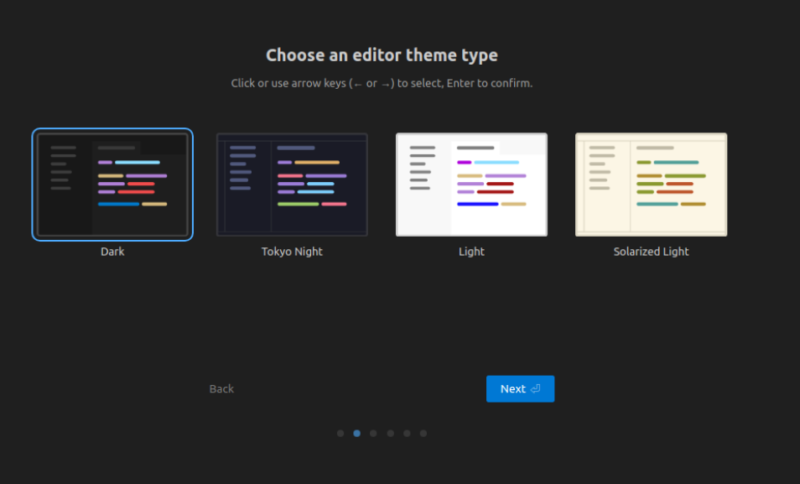Click the "Choose an editor theme type" heading
800x484 pixels.
click(381, 55)
